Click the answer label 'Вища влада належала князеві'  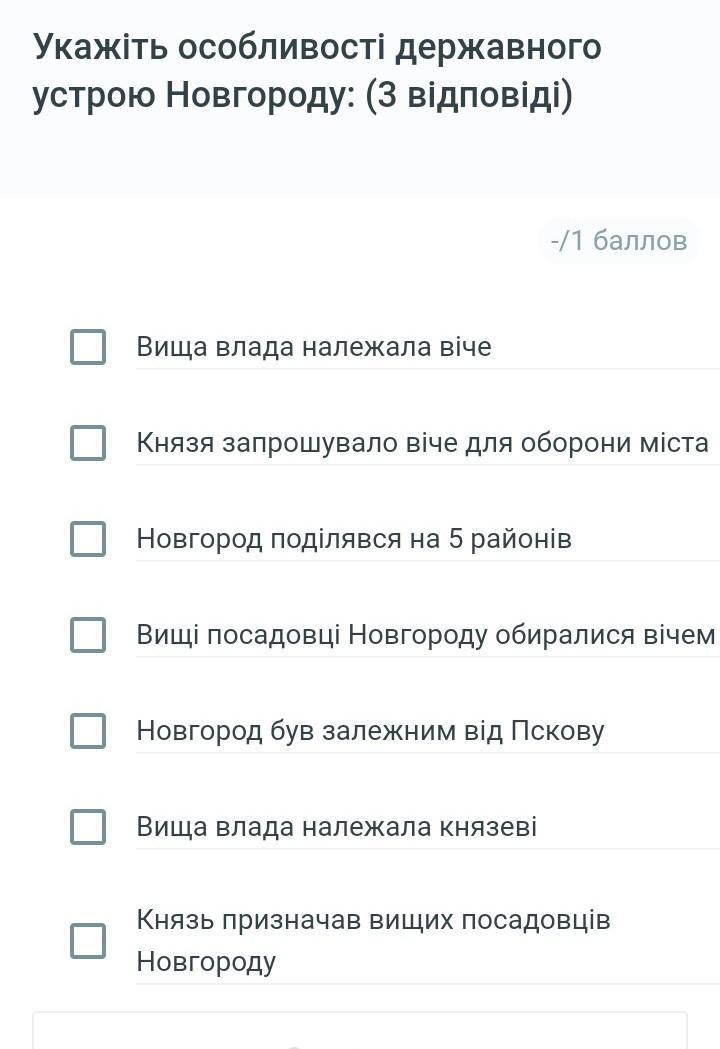coord(336,827)
